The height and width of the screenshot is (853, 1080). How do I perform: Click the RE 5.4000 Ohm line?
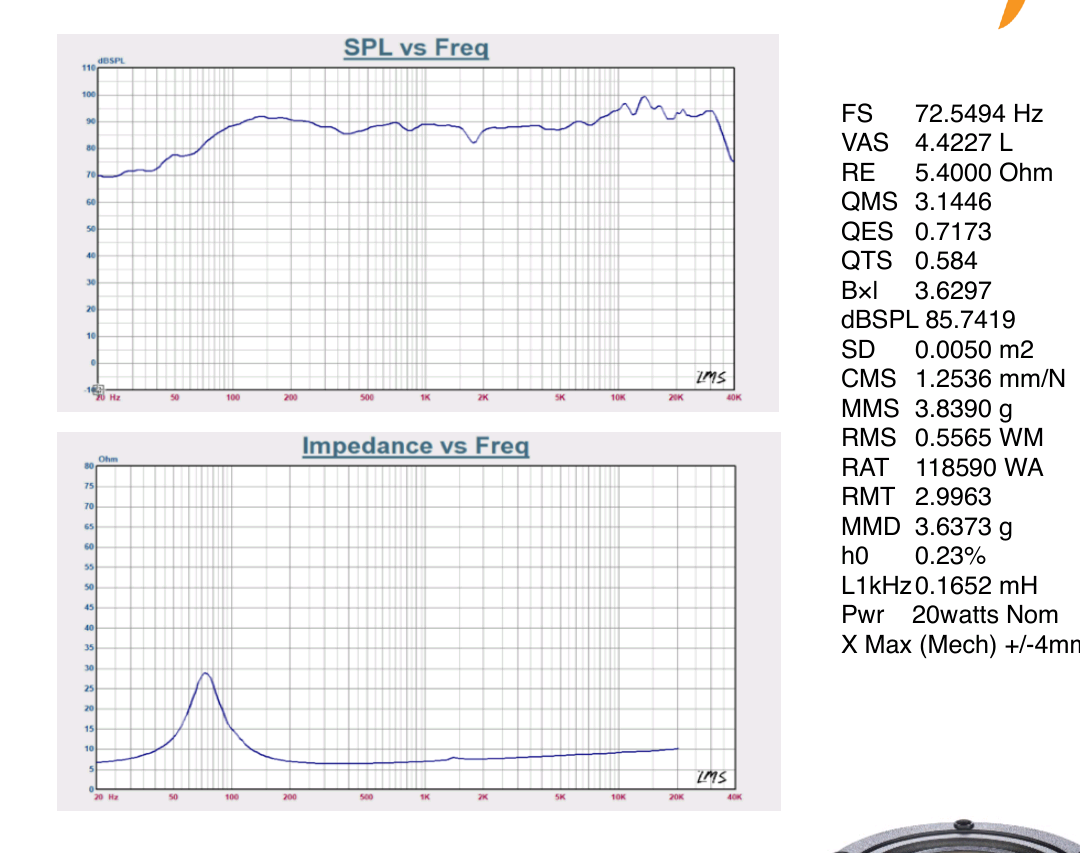(946, 172)
